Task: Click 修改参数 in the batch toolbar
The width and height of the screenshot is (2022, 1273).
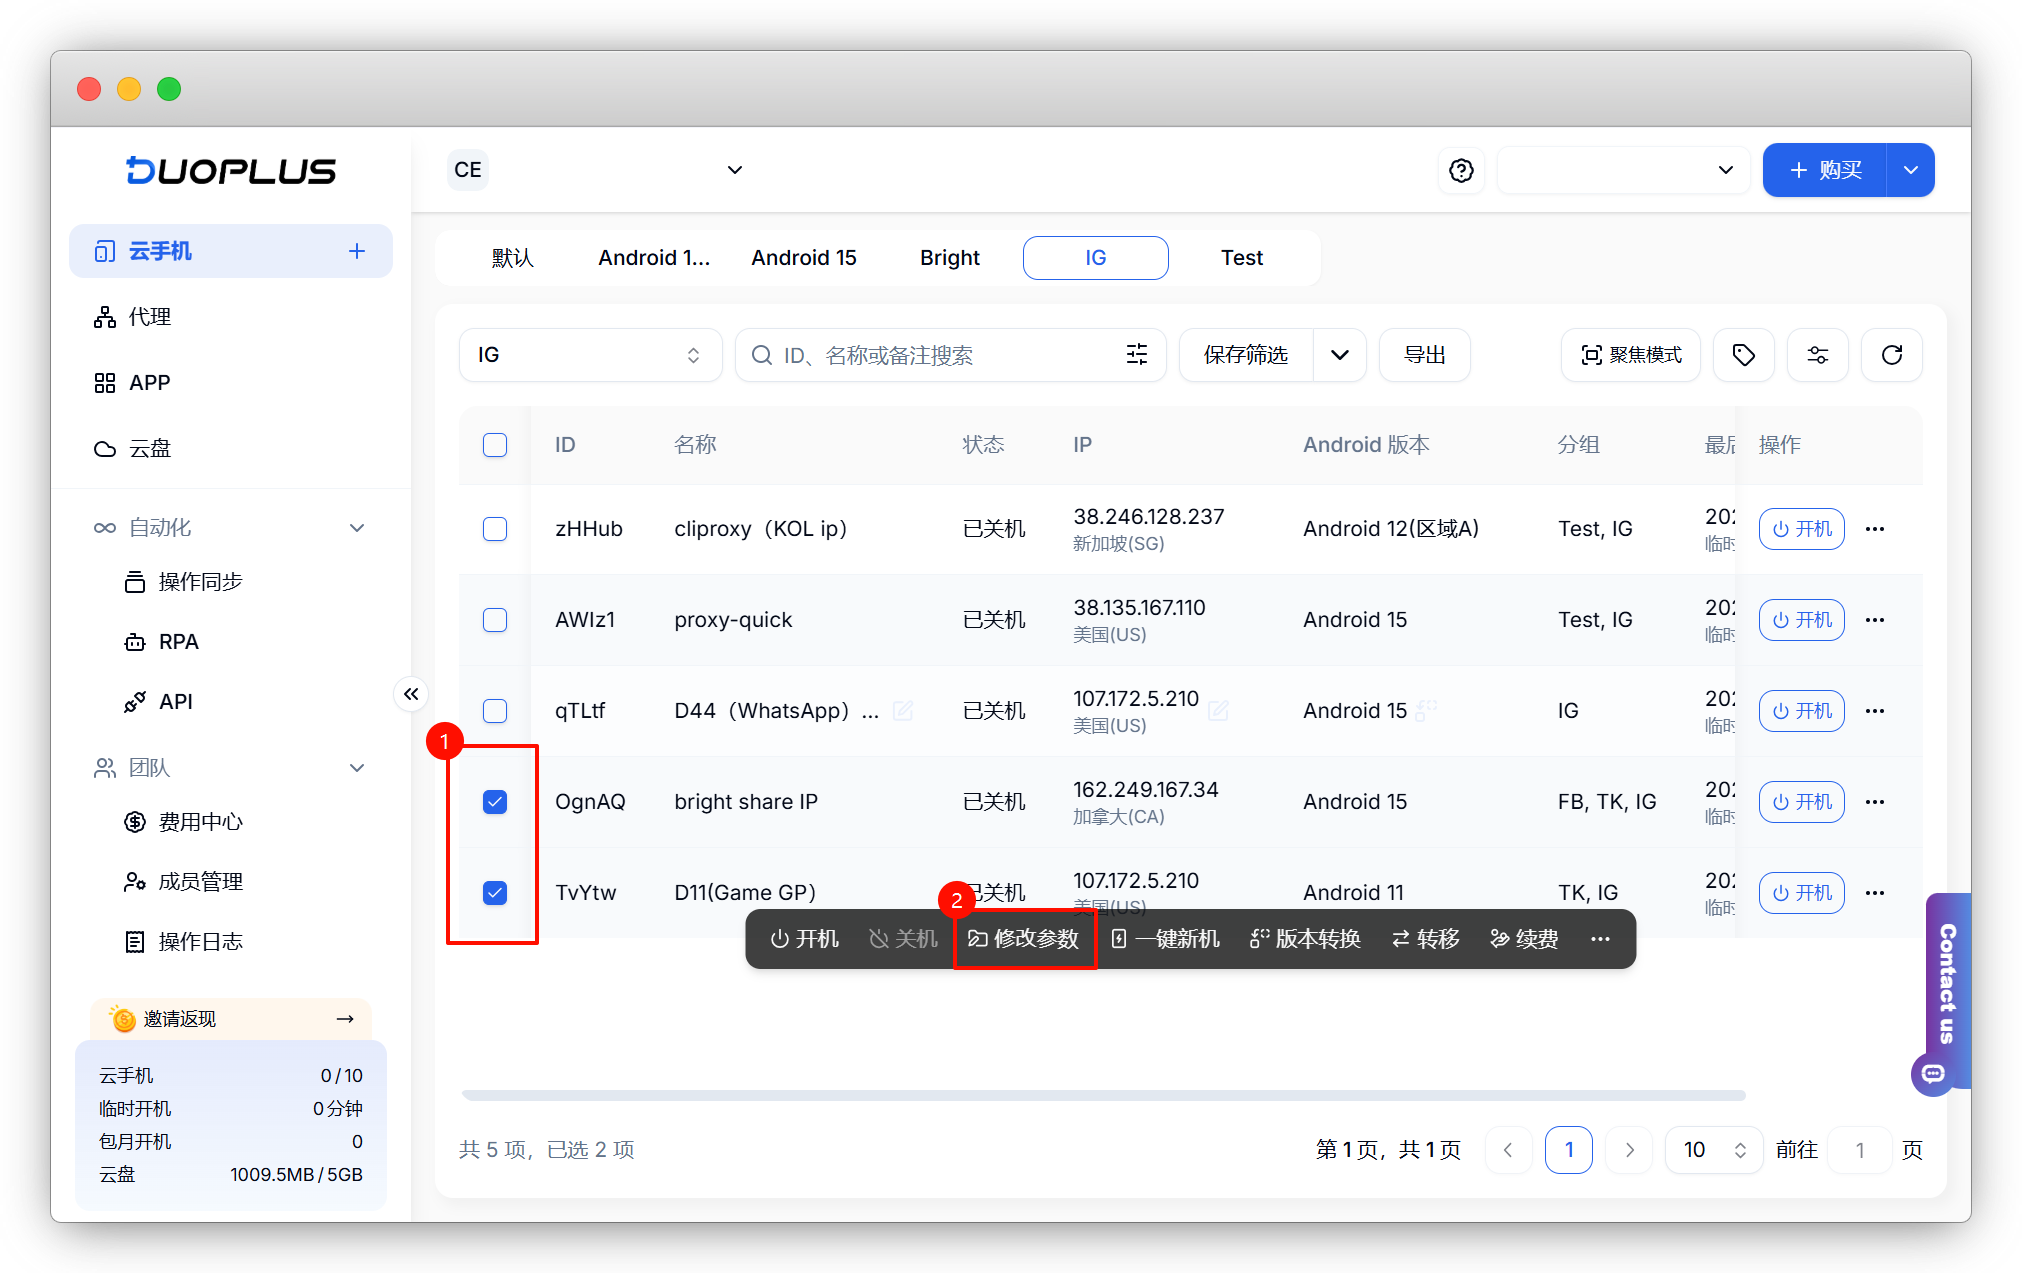Action: point(1024,939)
